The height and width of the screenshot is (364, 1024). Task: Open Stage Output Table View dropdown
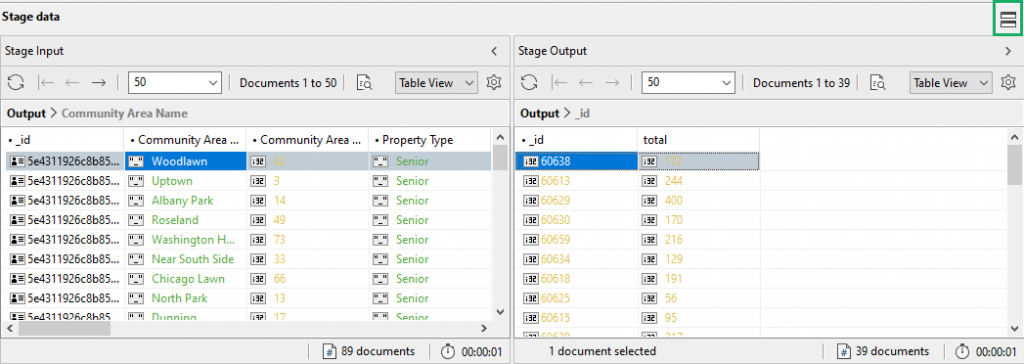[950, 83]
